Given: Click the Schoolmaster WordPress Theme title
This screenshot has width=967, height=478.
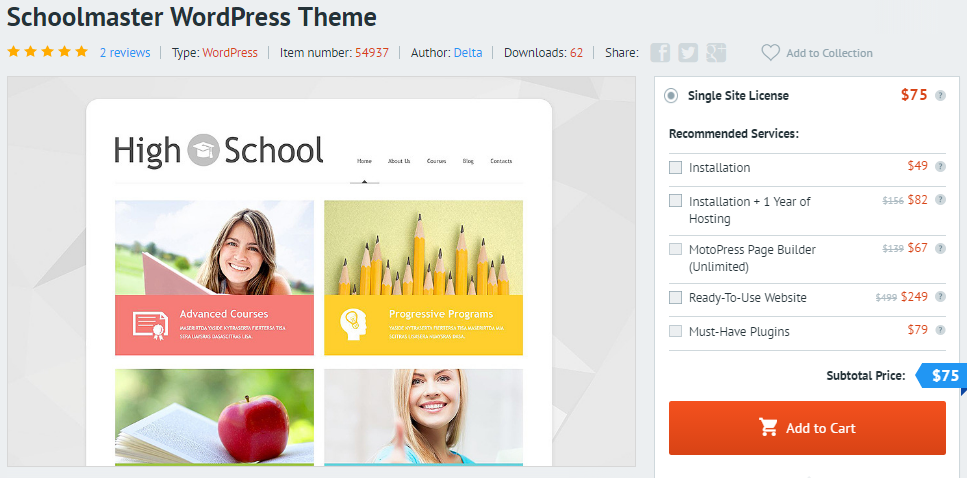Looking at the screenshot, I should [192, 17].
